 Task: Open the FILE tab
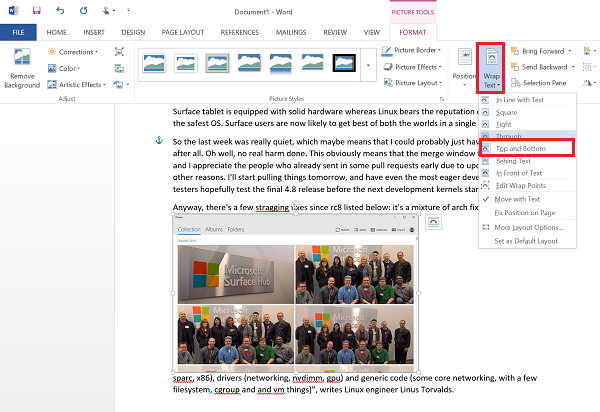18,33
